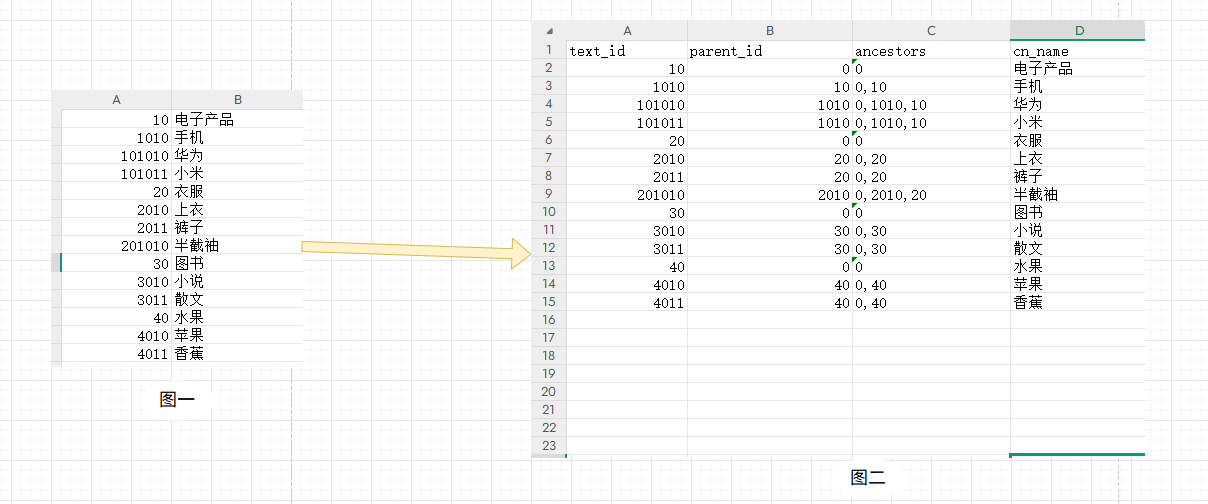The height and width of the screenshot is (504, 1208).
Task: Select row number 9 in figure two
Action: (549, 194)
